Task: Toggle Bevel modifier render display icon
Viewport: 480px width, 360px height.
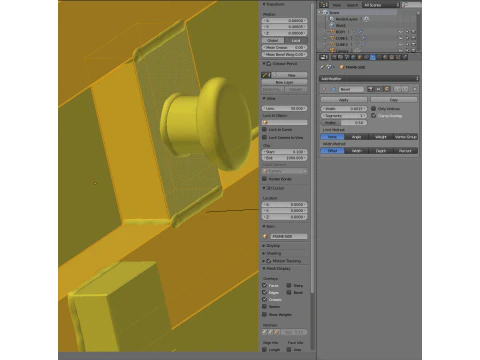Action: coord(370,89)
